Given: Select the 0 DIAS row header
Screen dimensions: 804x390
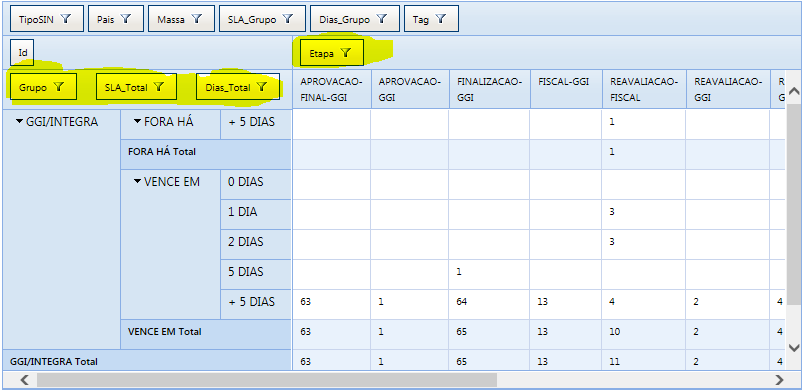Looking at the screenshot, I should point(255,184).
